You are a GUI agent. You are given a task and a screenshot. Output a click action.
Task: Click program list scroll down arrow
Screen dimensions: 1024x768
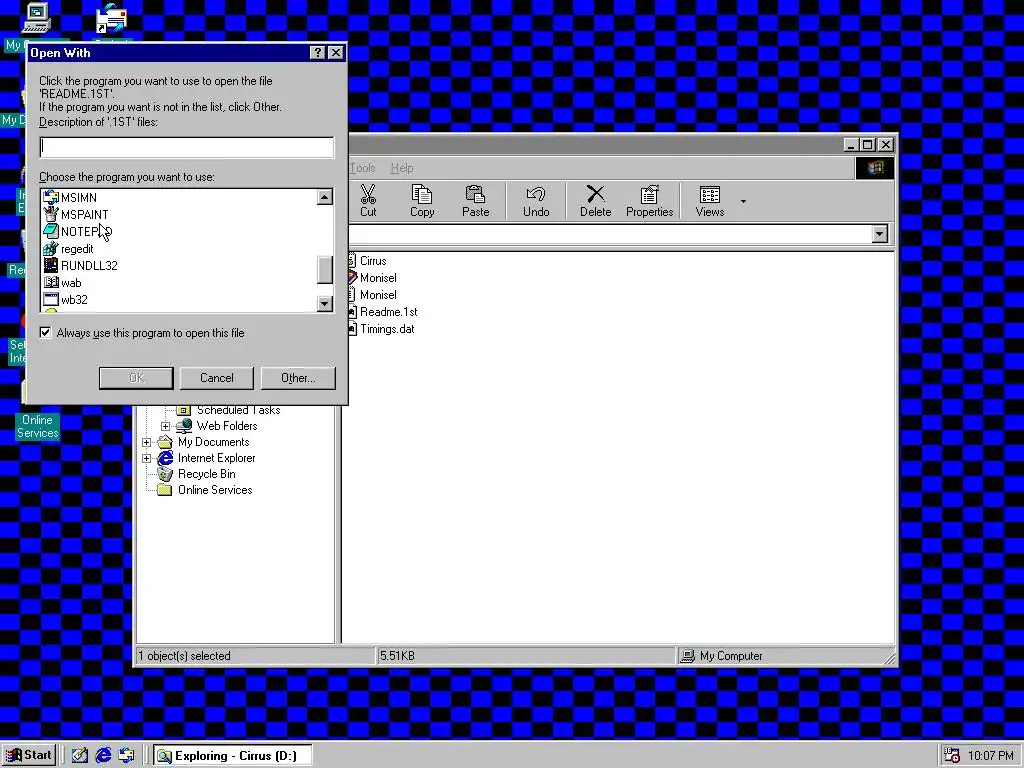tap(325, 303)
